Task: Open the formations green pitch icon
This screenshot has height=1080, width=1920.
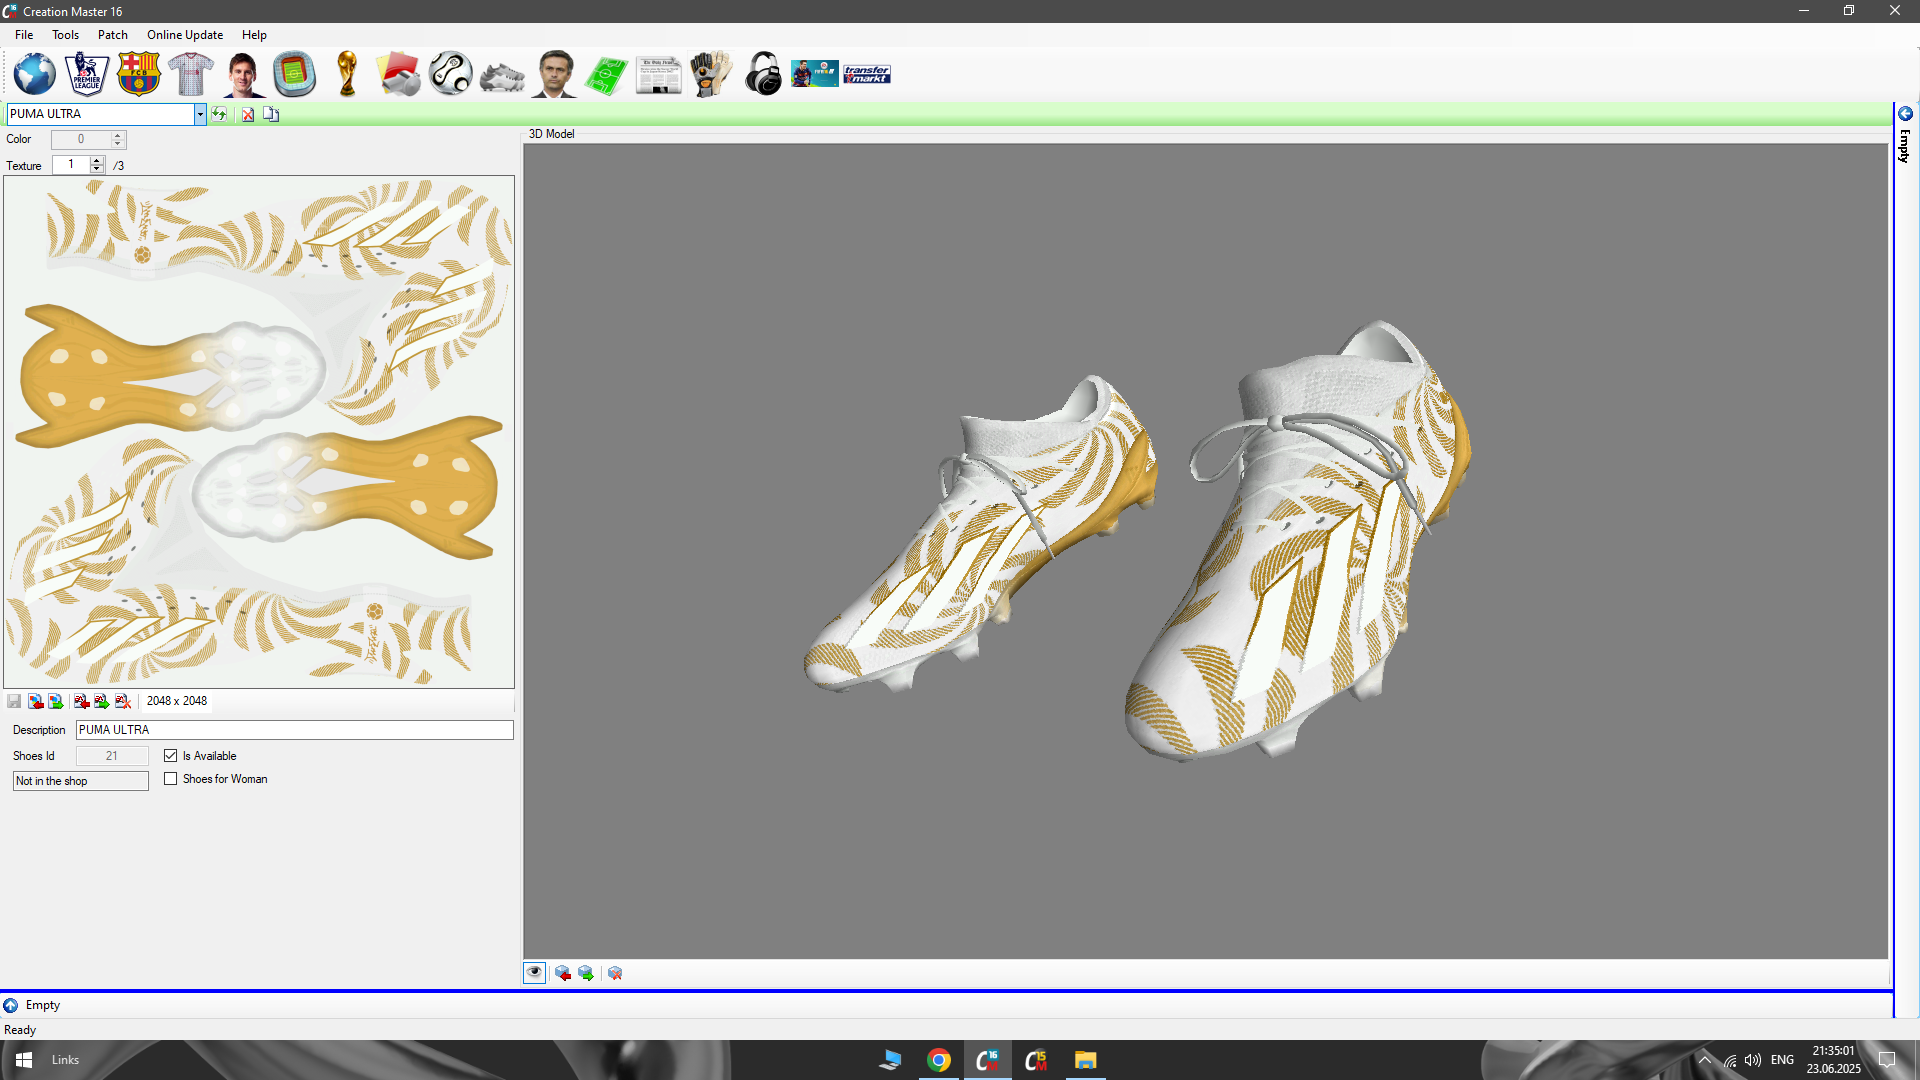Action: click(x=606, y=75)
